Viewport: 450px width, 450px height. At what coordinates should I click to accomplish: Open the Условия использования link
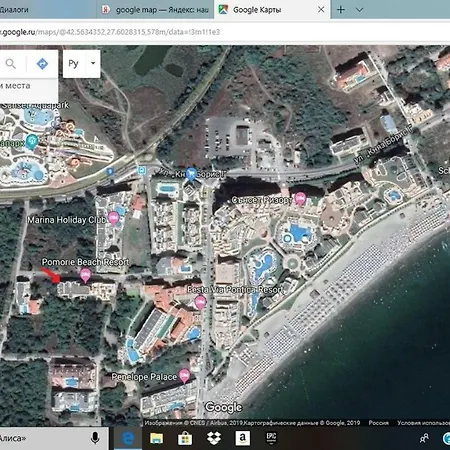(x=423, y=423)
